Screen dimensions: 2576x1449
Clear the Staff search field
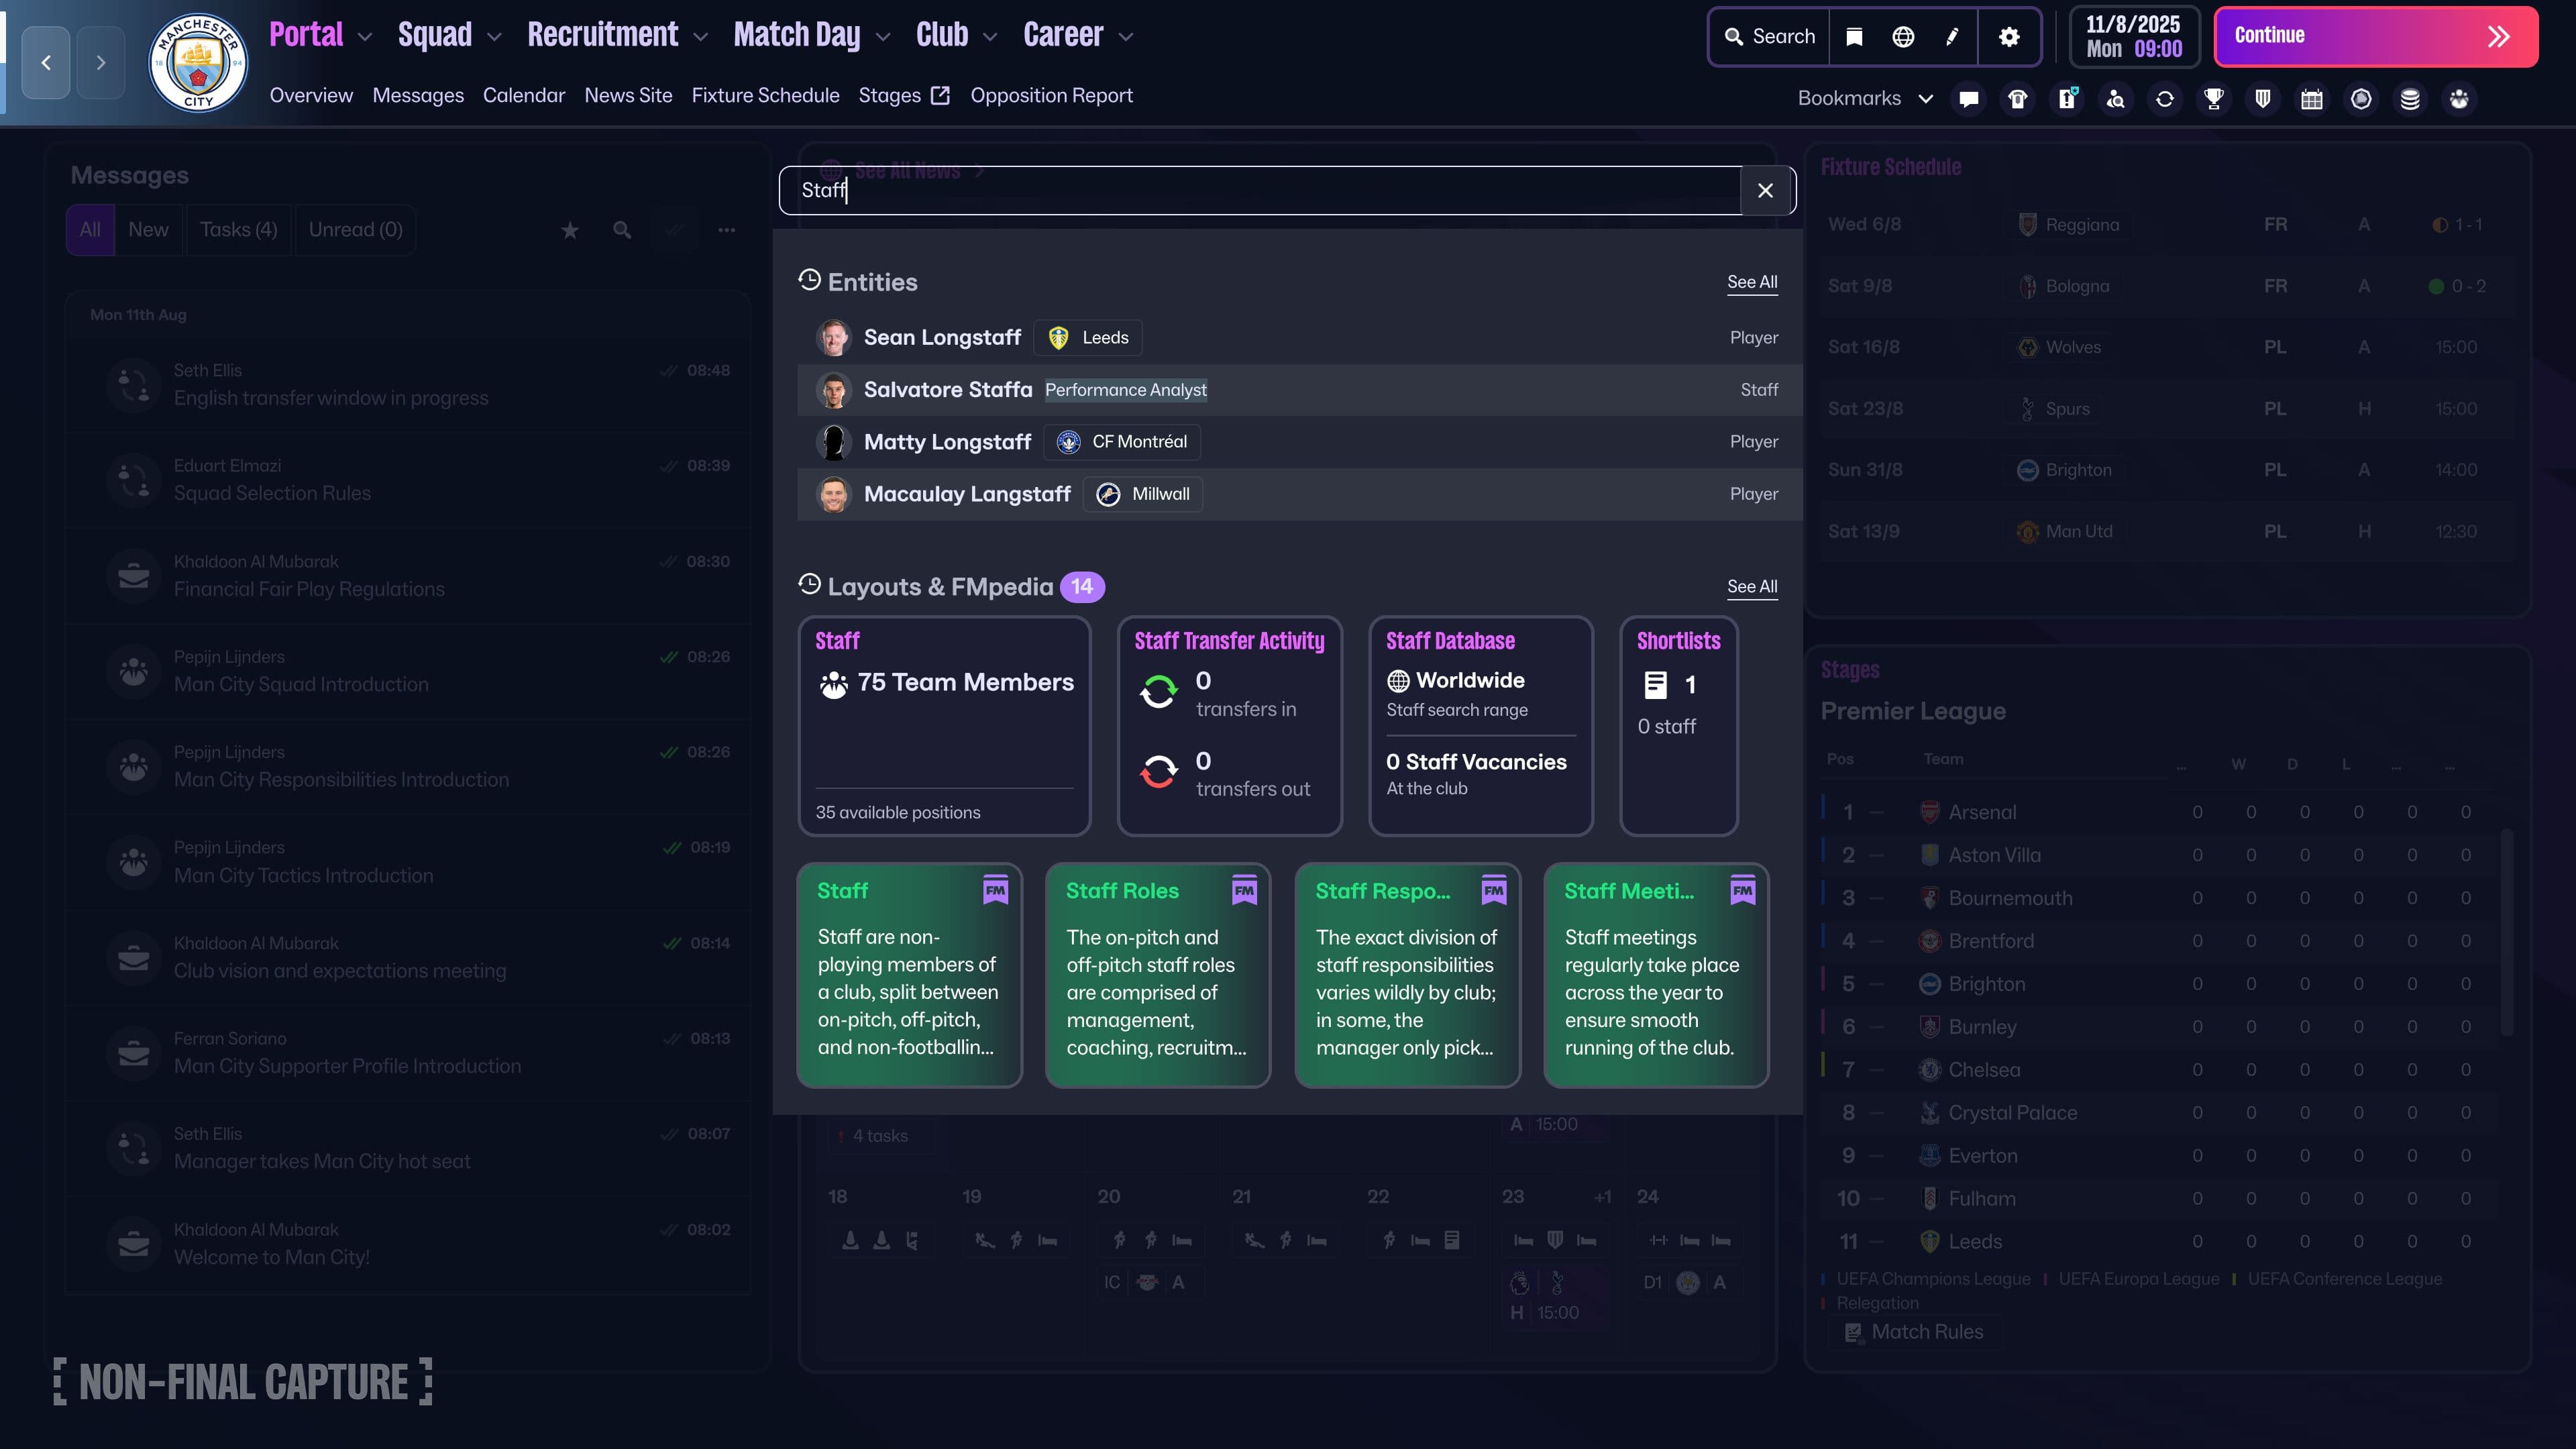pos(1765,190)
